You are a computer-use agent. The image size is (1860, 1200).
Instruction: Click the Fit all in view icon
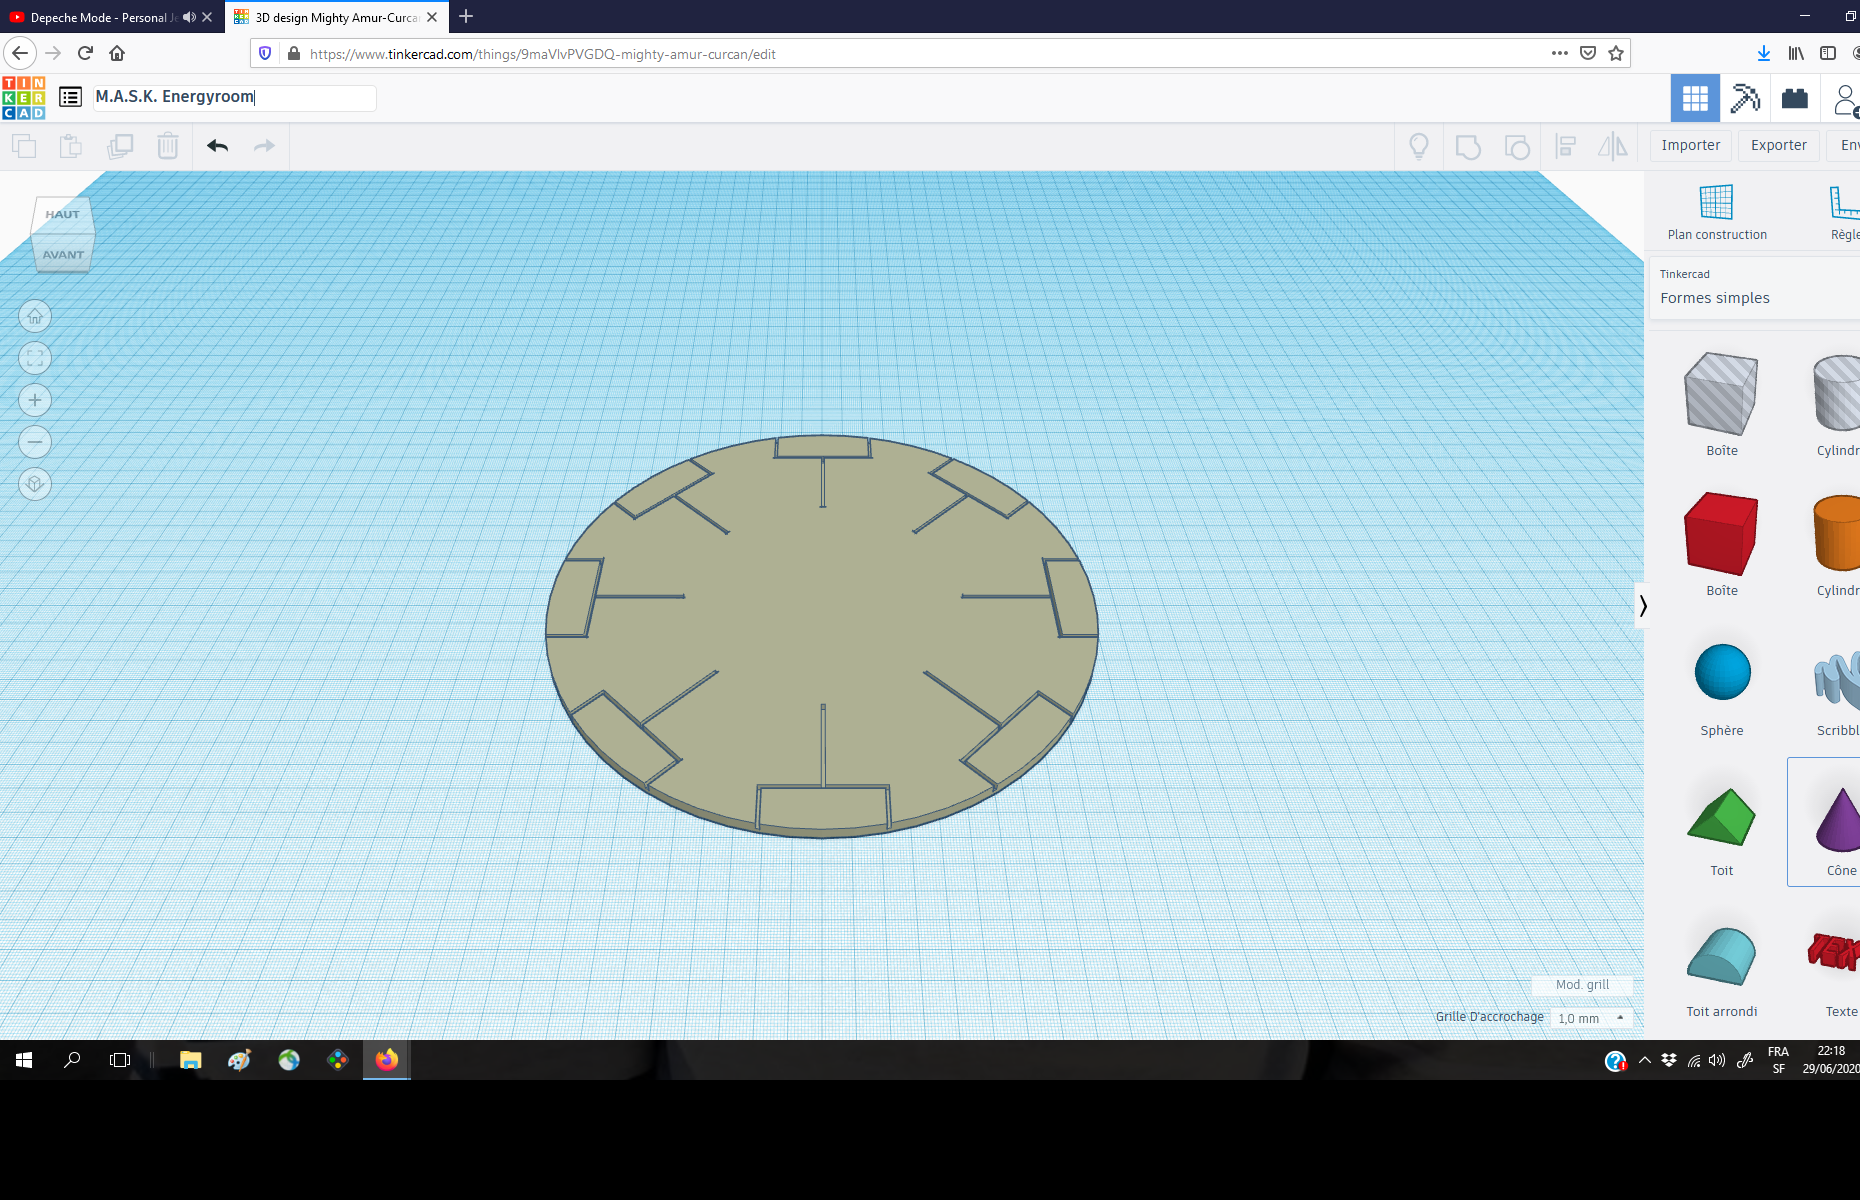[35, 358]
